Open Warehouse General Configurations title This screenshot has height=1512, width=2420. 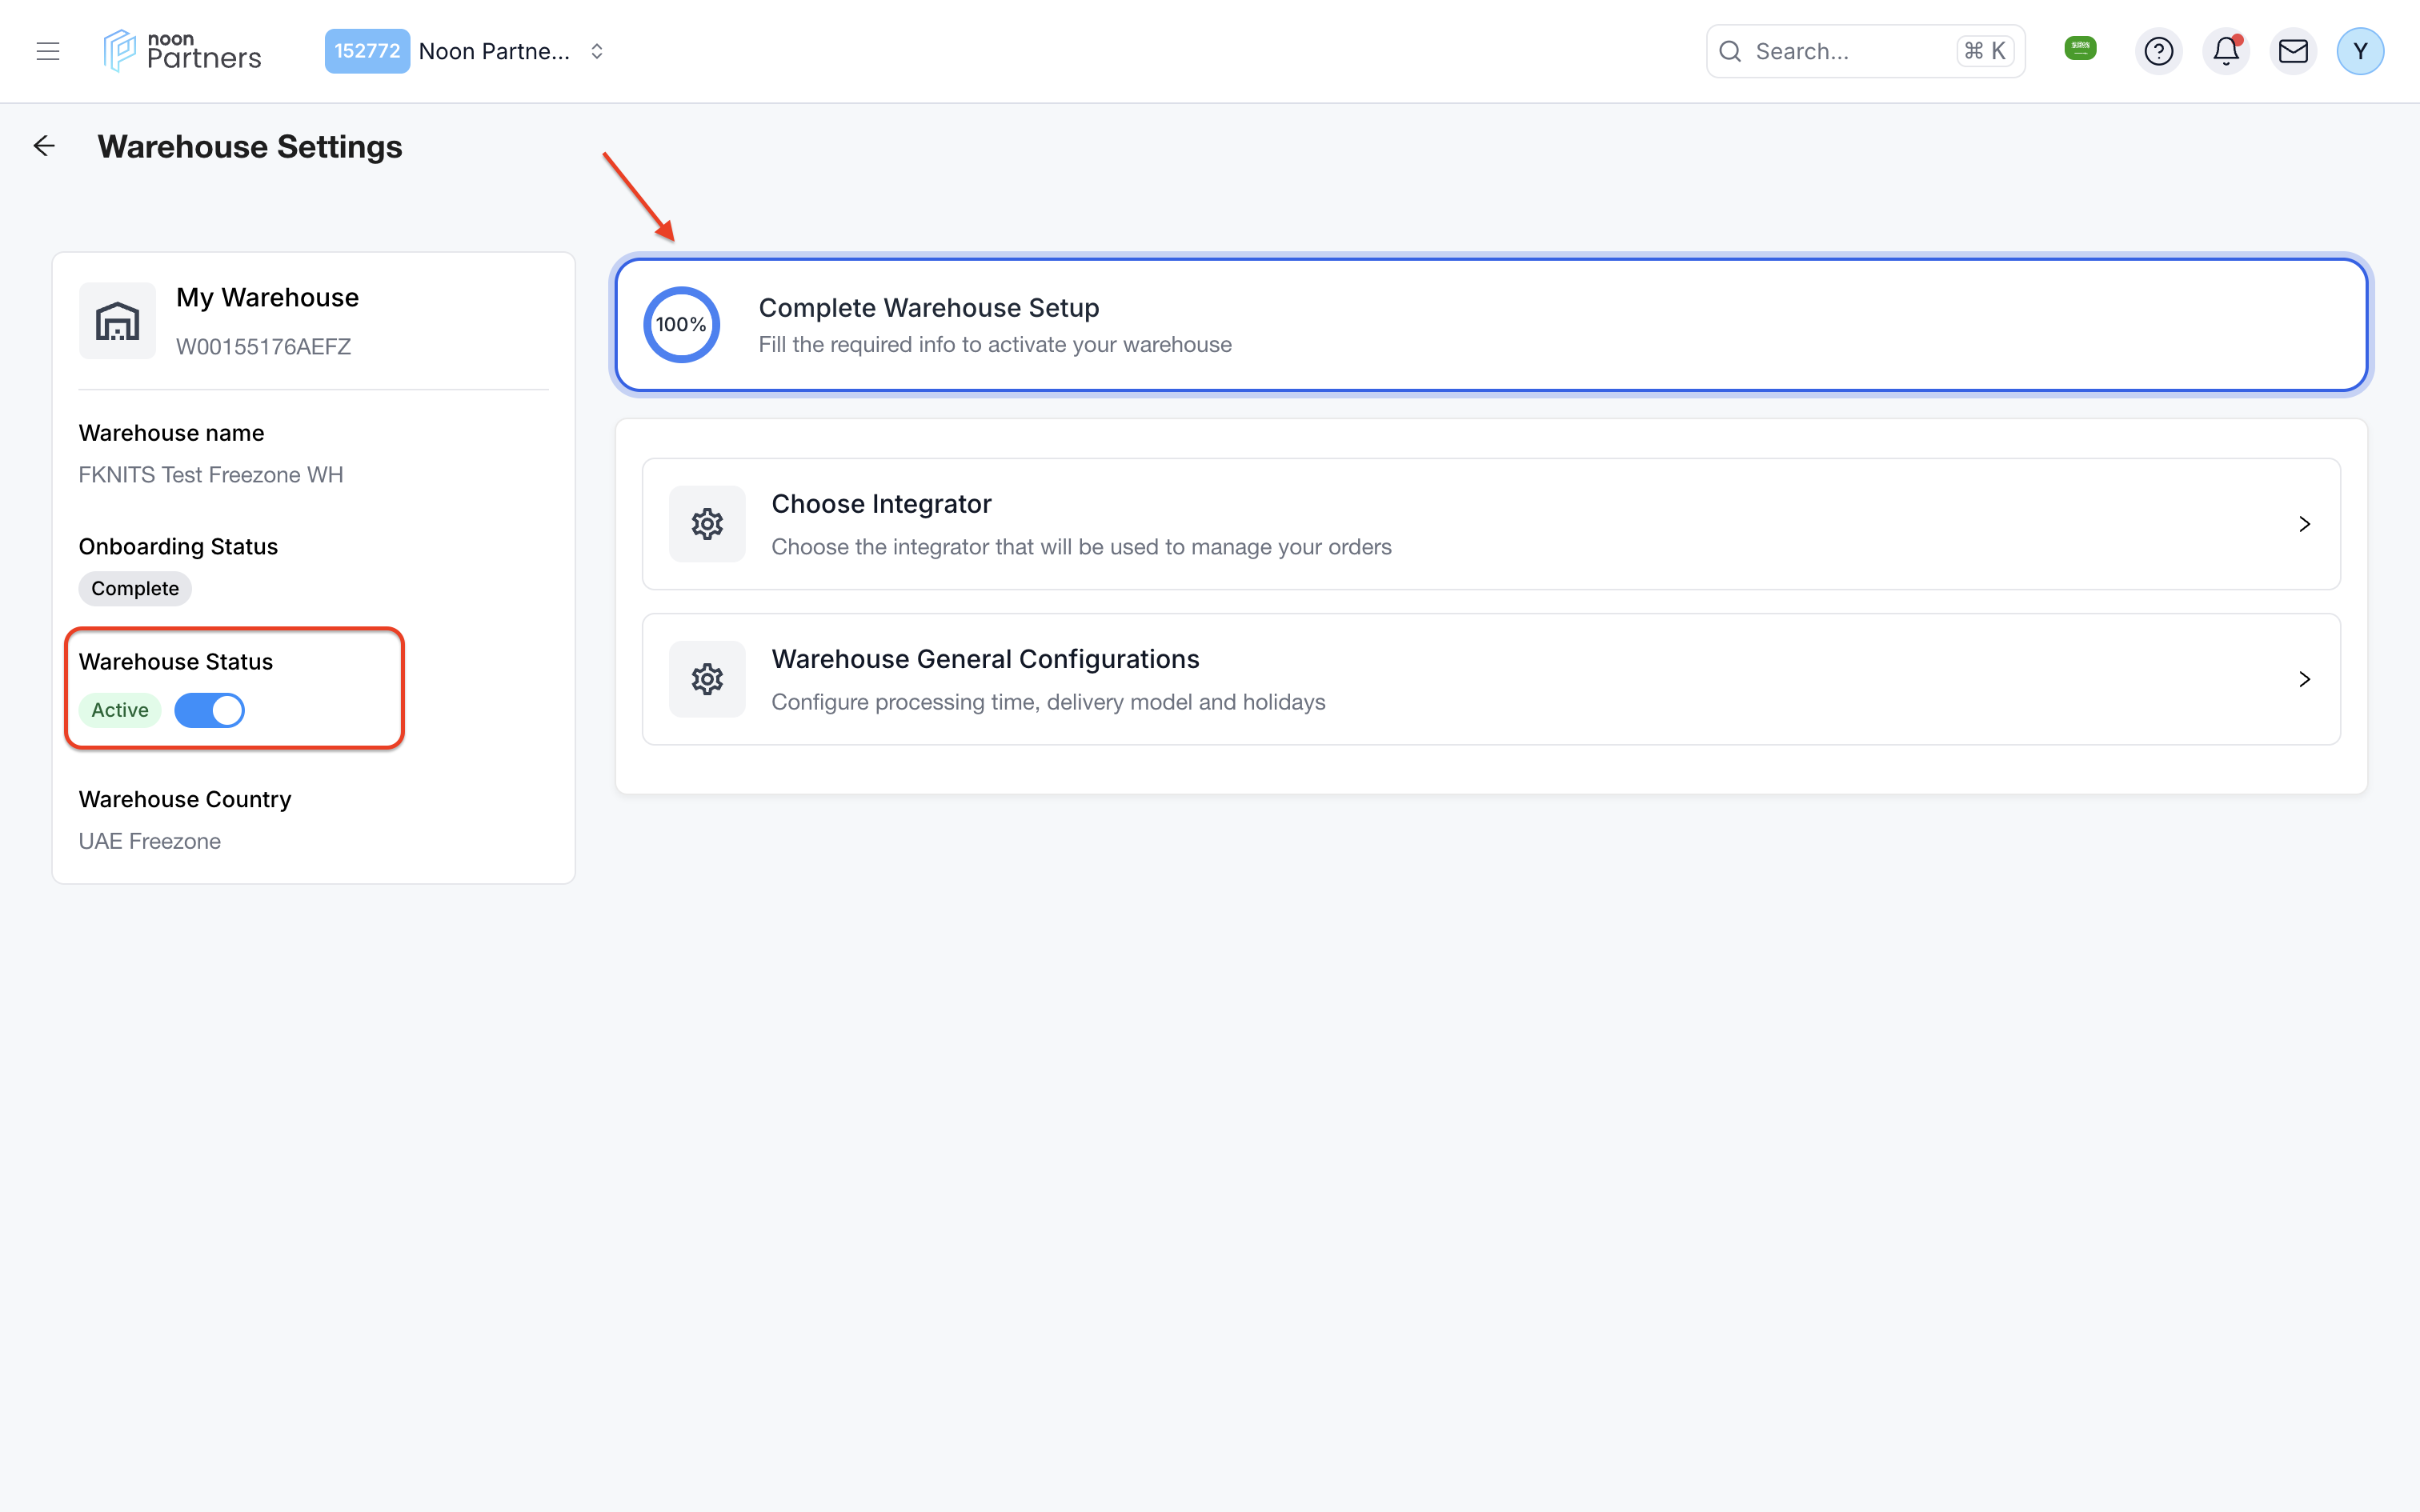pos(985,659)
